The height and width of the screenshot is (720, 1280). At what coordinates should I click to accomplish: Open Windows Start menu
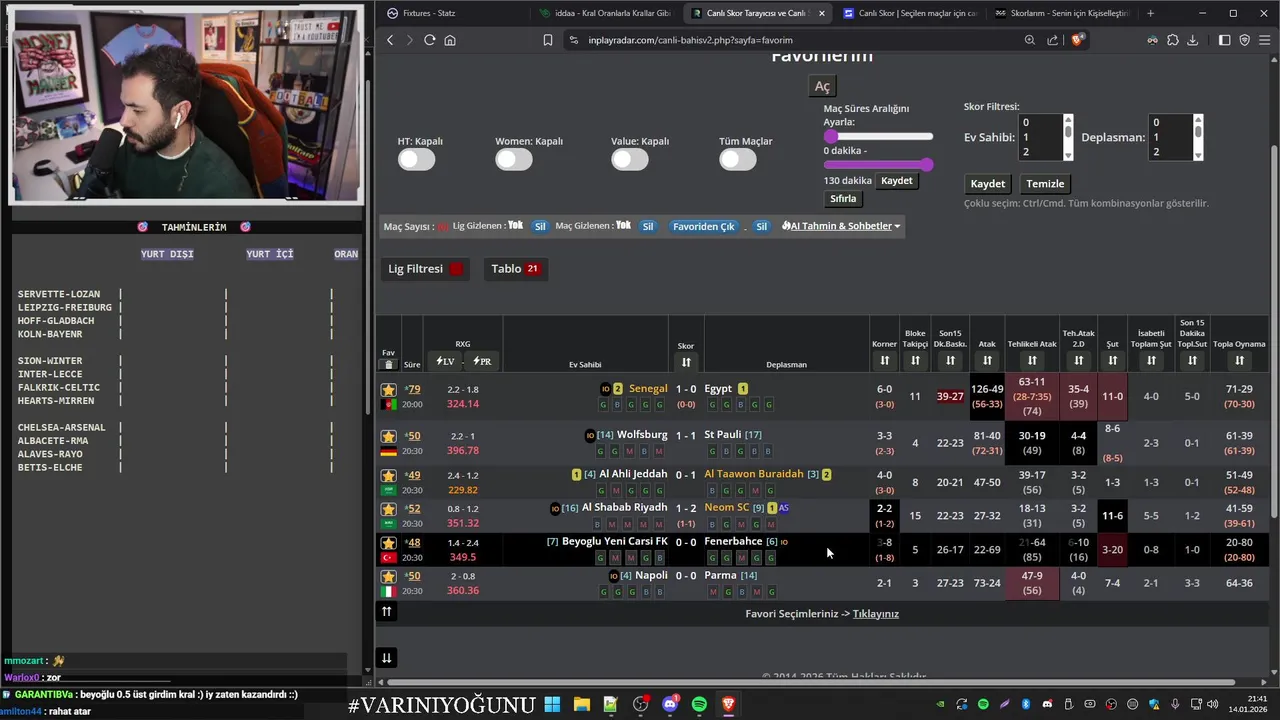tap(552, 705)
